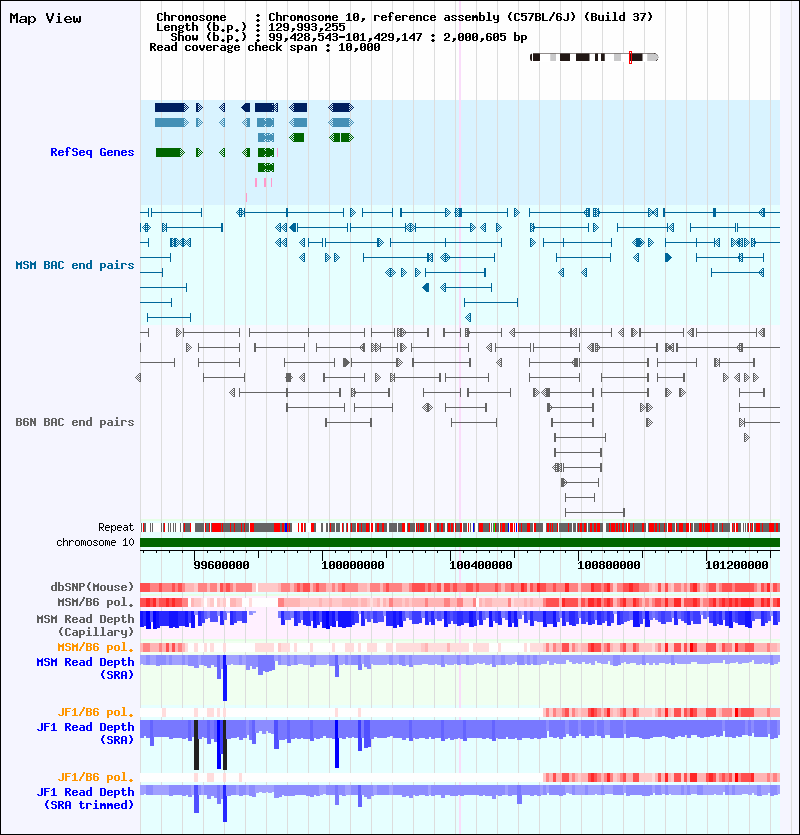Viewport: 800px width, 835px height.
Task: Click the Show (b.p.) range text
Action: [349, 37]
